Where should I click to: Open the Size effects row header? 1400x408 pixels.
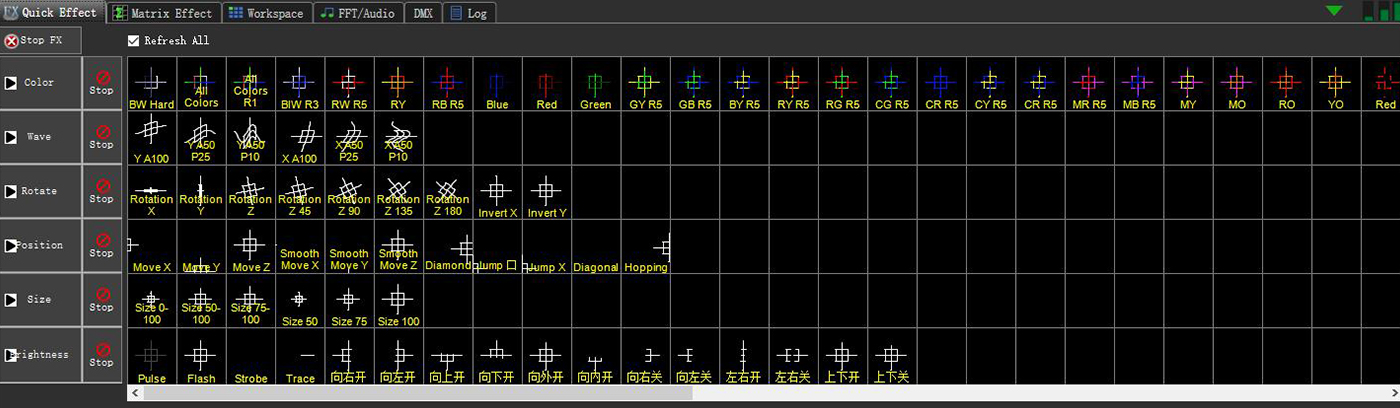[x=40, y=299]
